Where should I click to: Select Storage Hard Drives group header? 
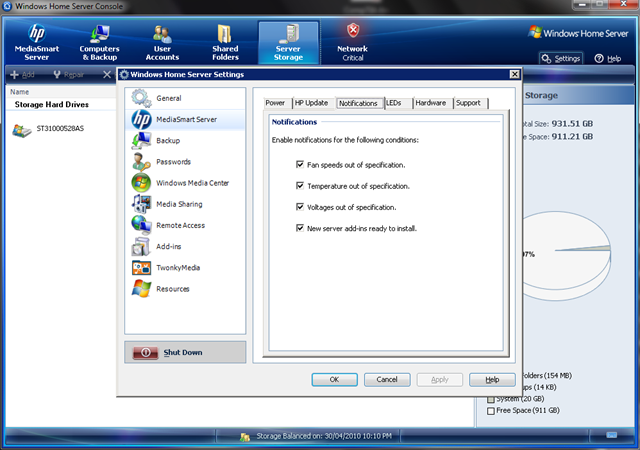pos(51,105)
